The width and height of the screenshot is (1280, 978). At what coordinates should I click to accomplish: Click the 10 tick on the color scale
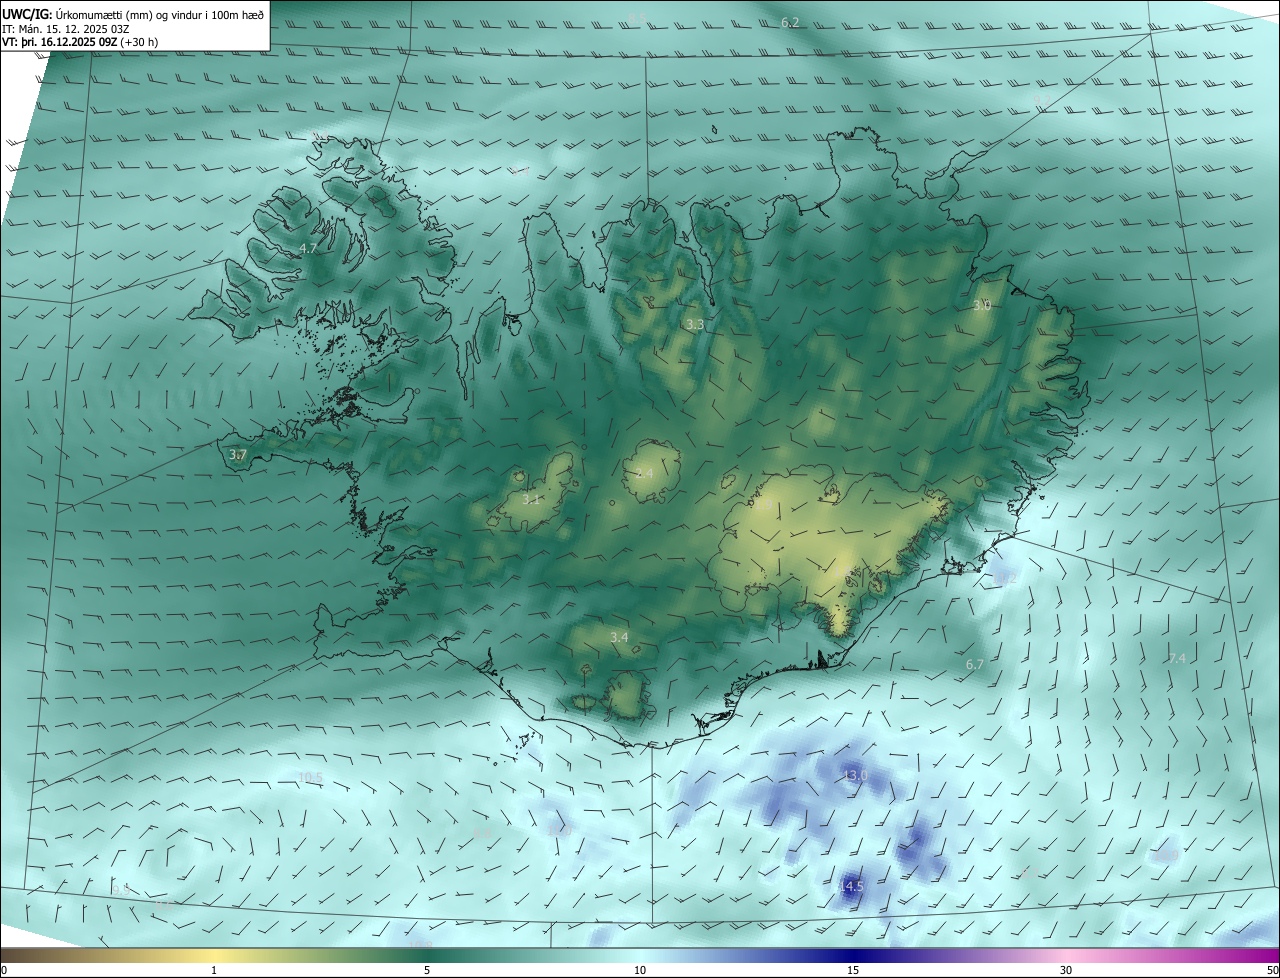[640, 970]
